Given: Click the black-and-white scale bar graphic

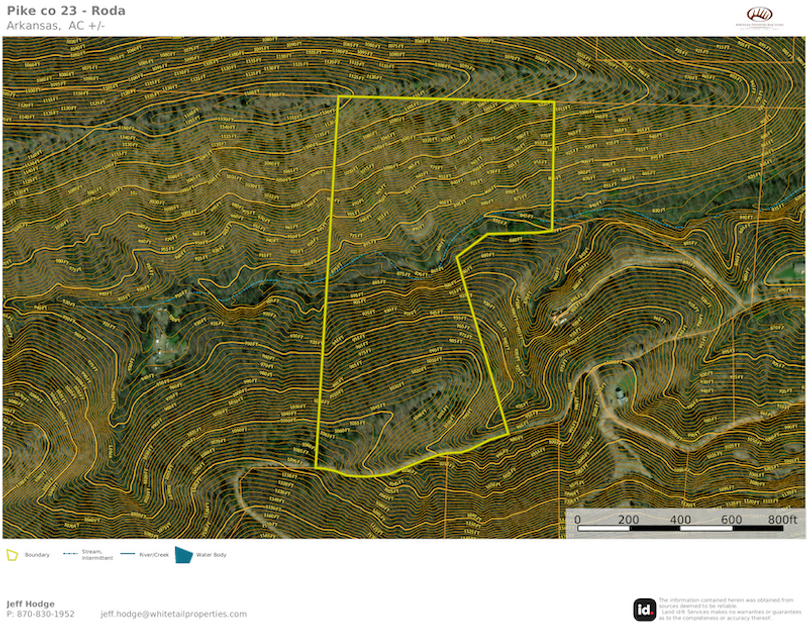Looking at the screenshot, I should [680, 528].
